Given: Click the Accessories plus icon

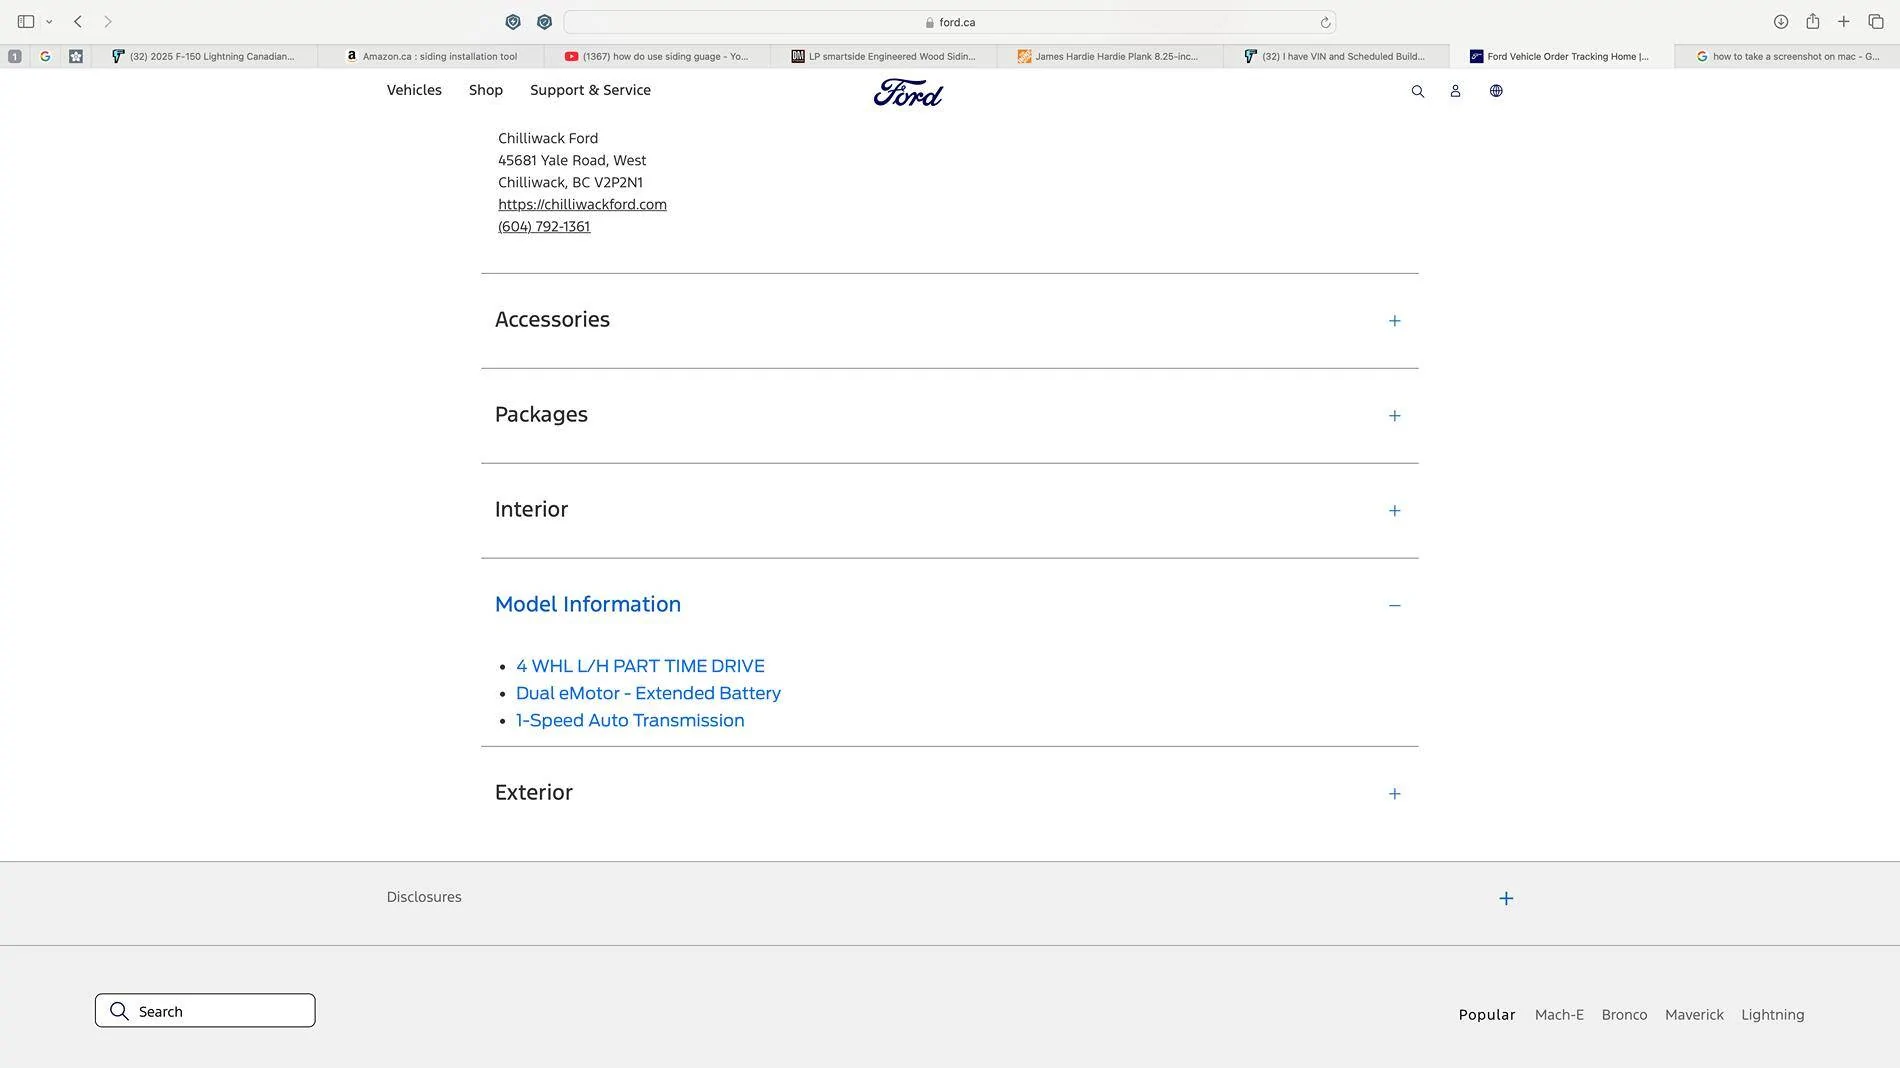Looking at the screenshot, I should [x=1394, y=321].
